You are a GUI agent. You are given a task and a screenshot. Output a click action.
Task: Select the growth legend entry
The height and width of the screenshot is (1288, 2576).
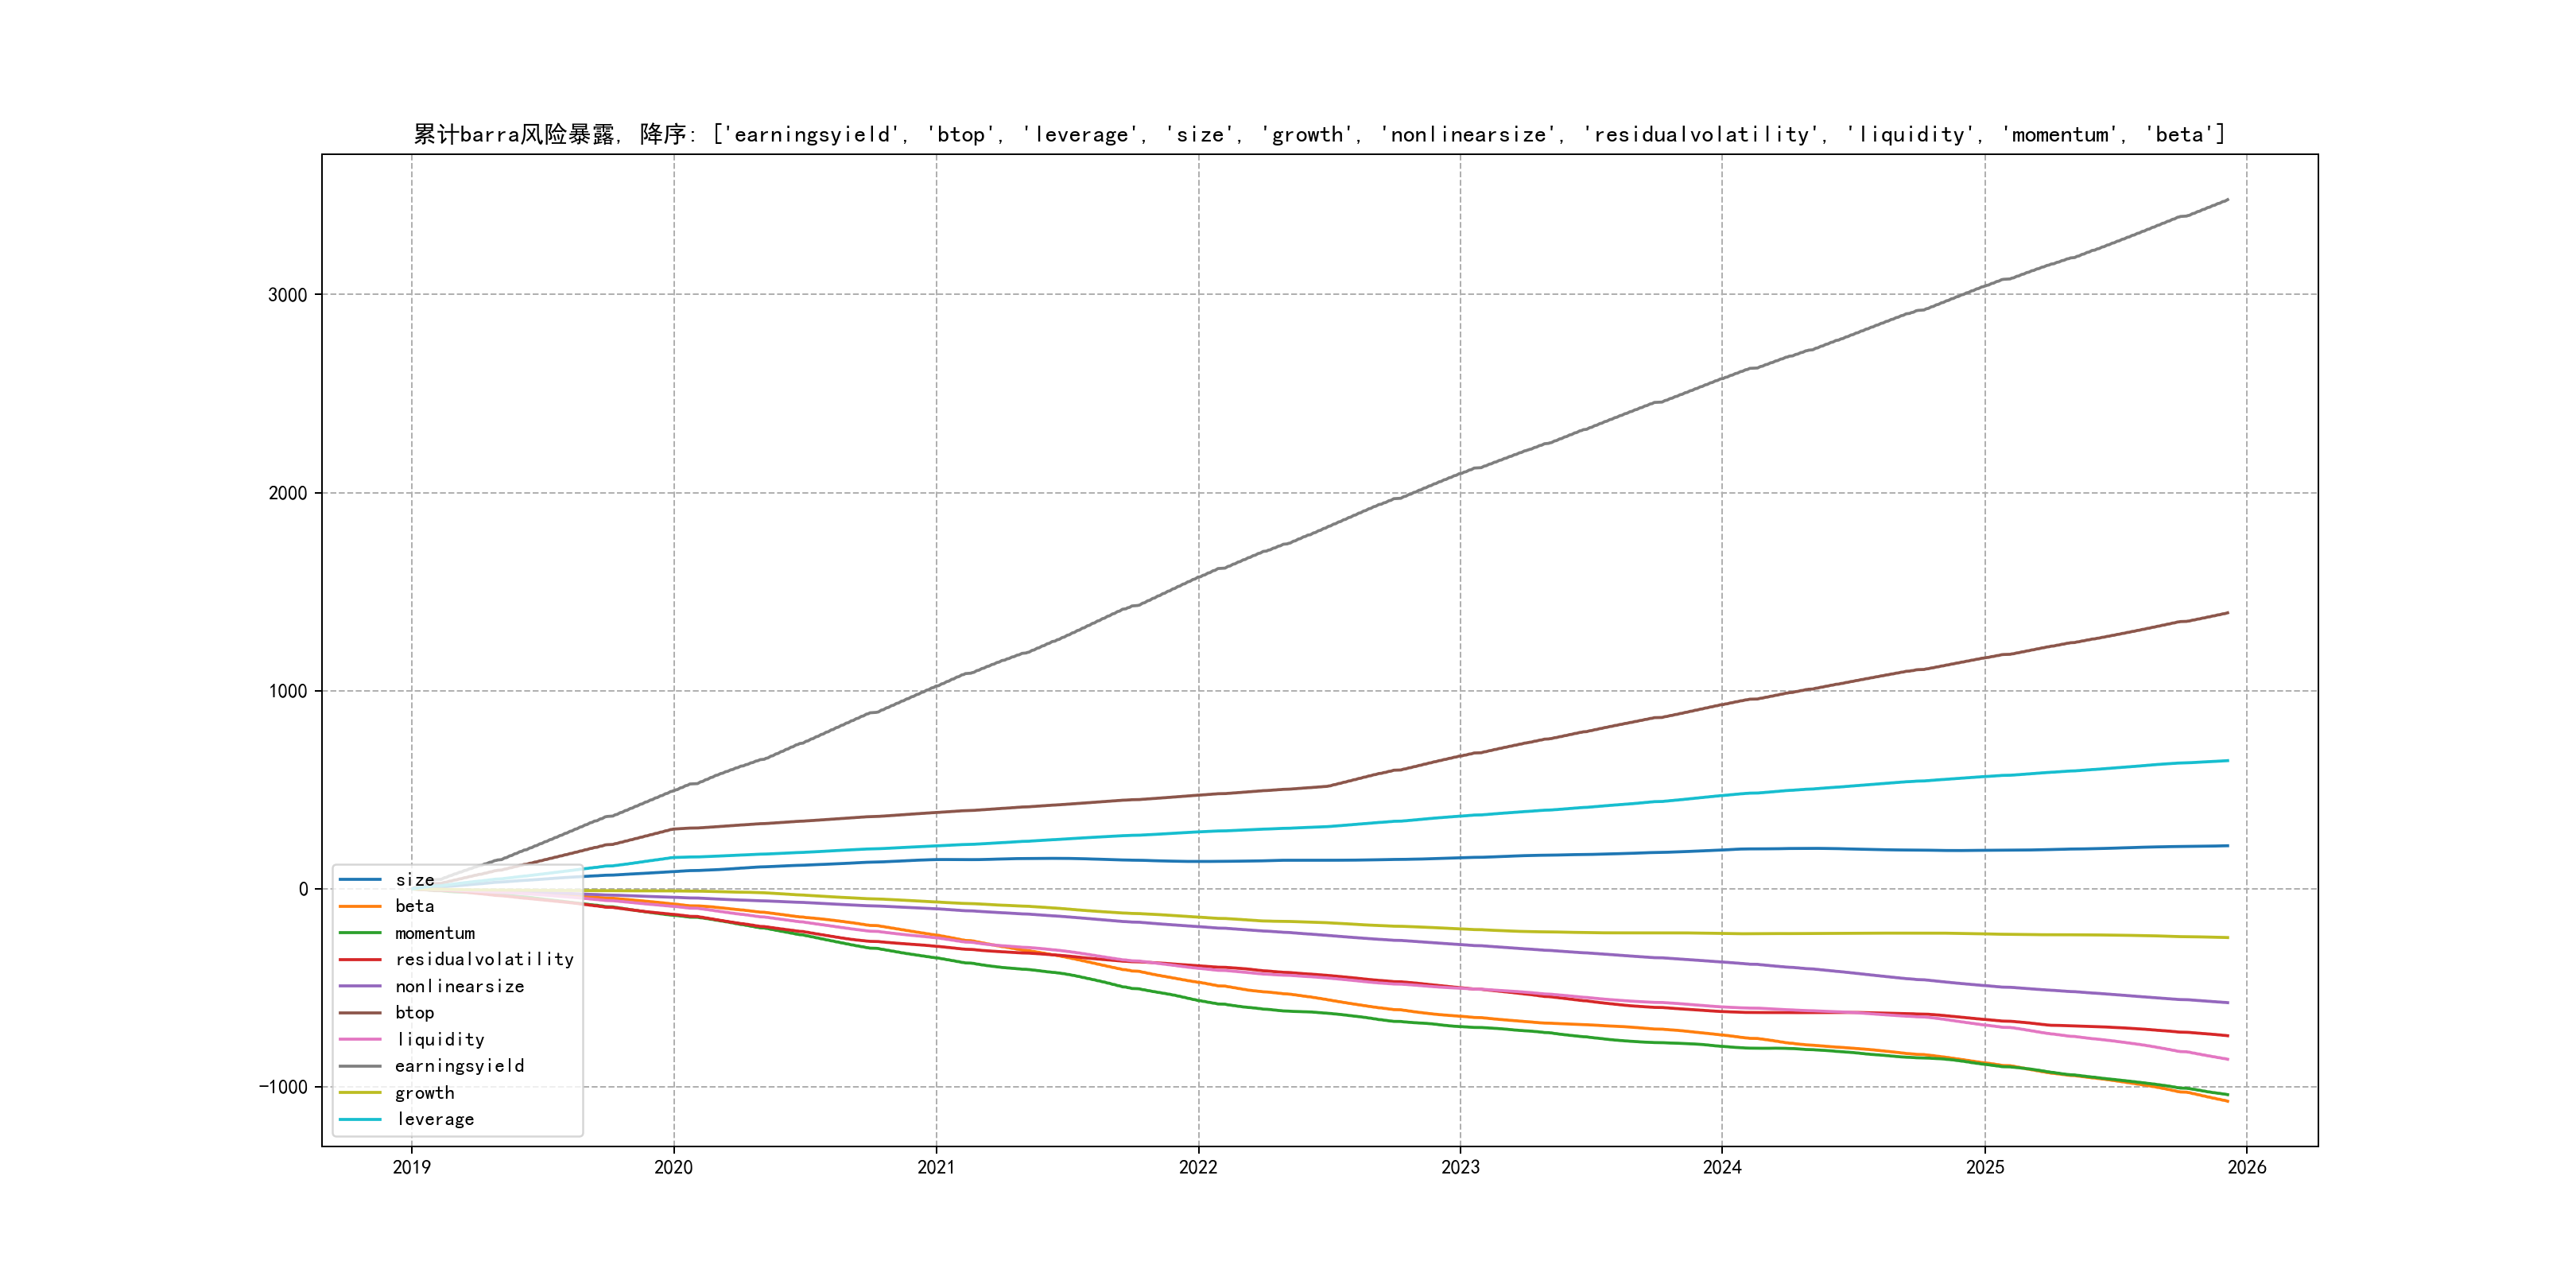(x=424, y=1093)
